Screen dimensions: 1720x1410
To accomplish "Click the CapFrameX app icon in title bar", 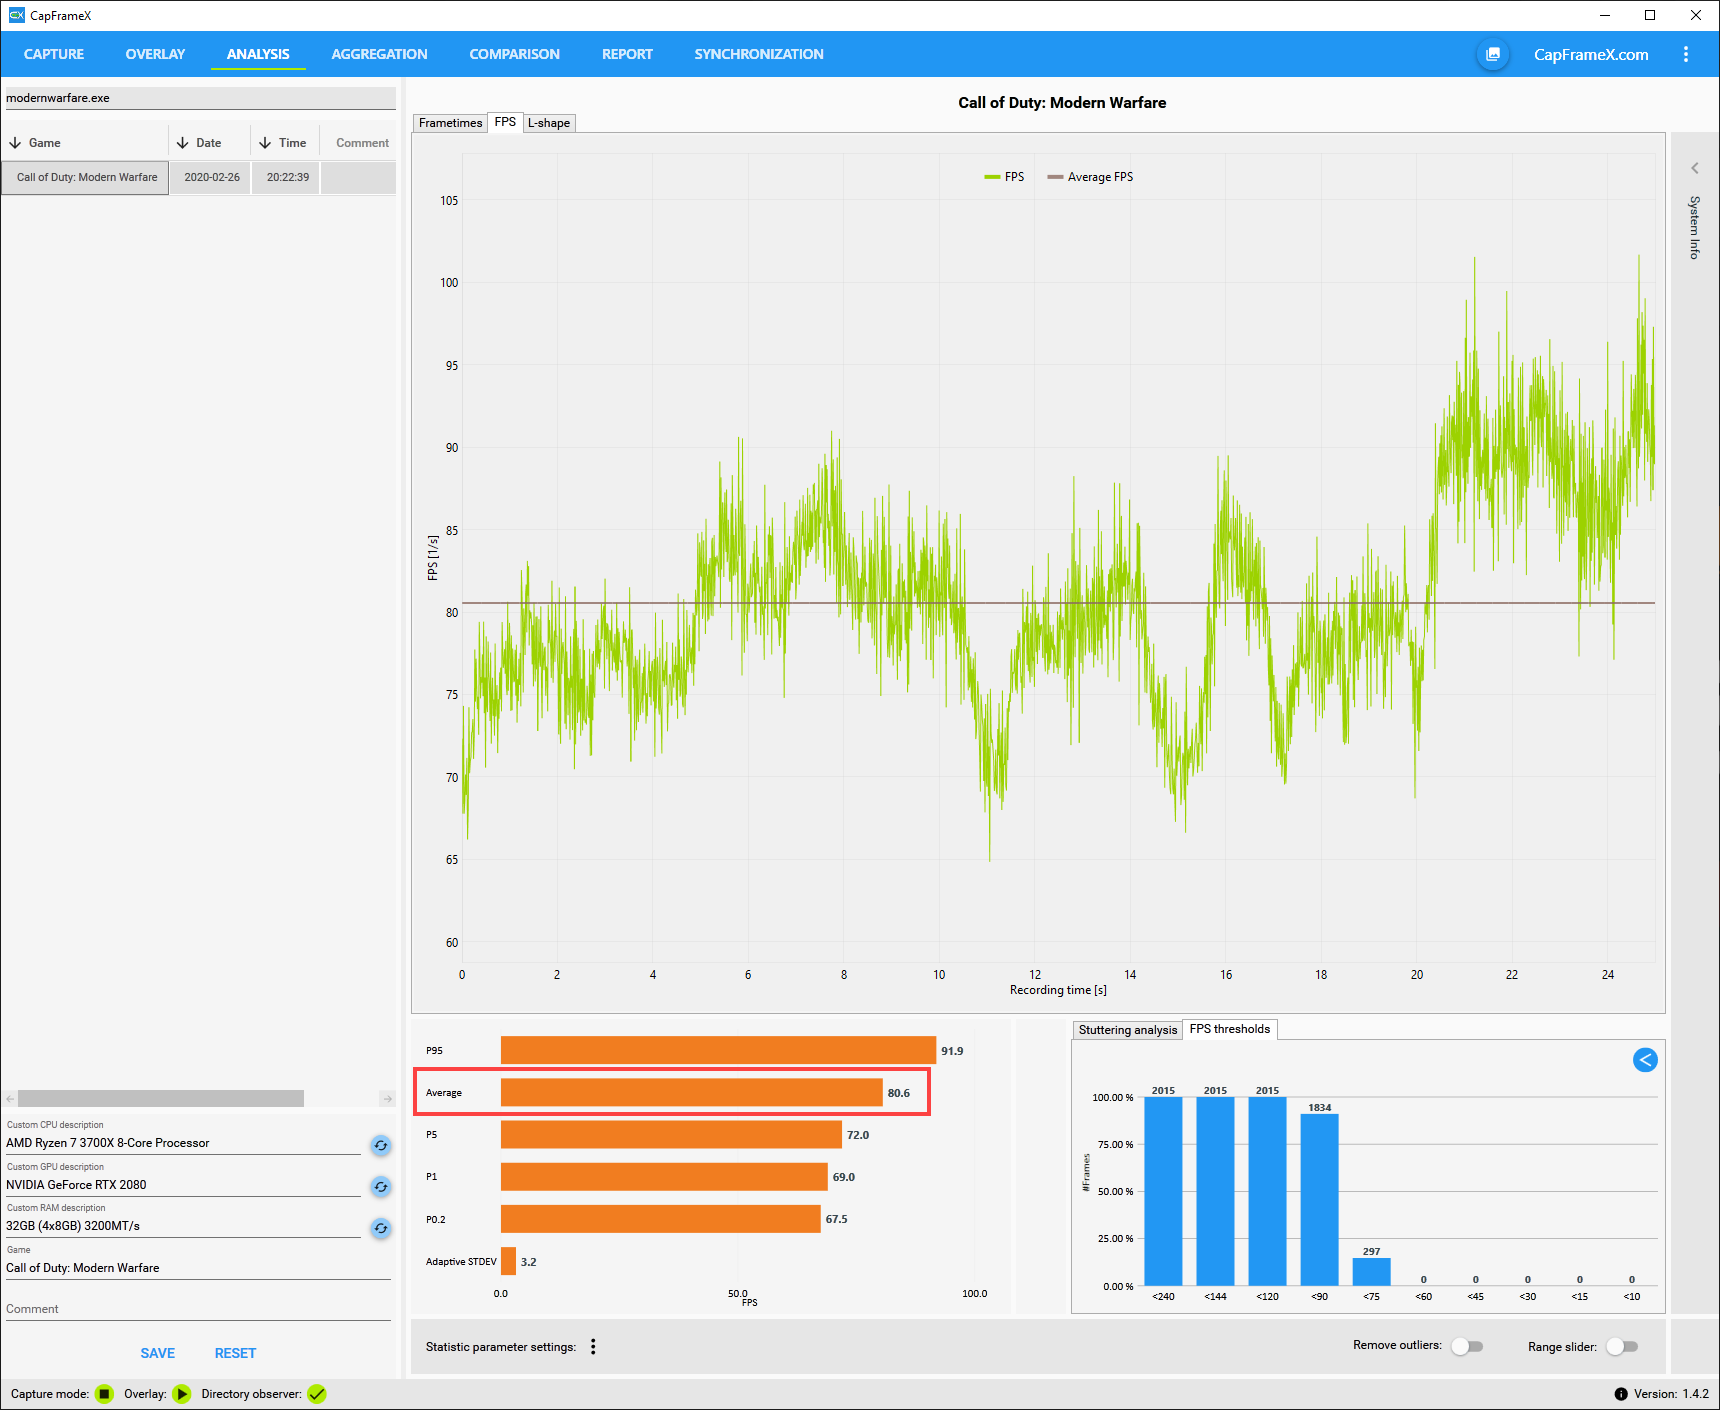I will point(16,15).
